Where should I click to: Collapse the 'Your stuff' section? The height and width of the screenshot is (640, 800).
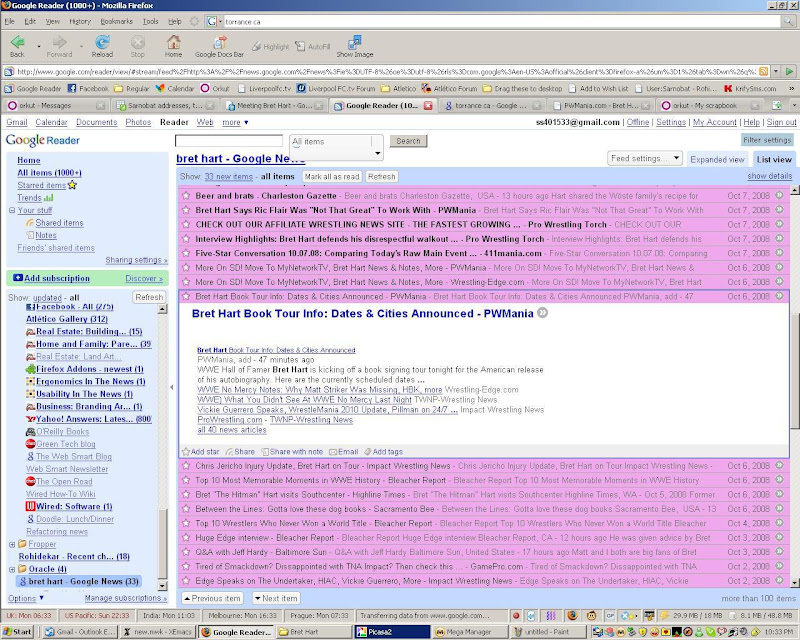12,210
